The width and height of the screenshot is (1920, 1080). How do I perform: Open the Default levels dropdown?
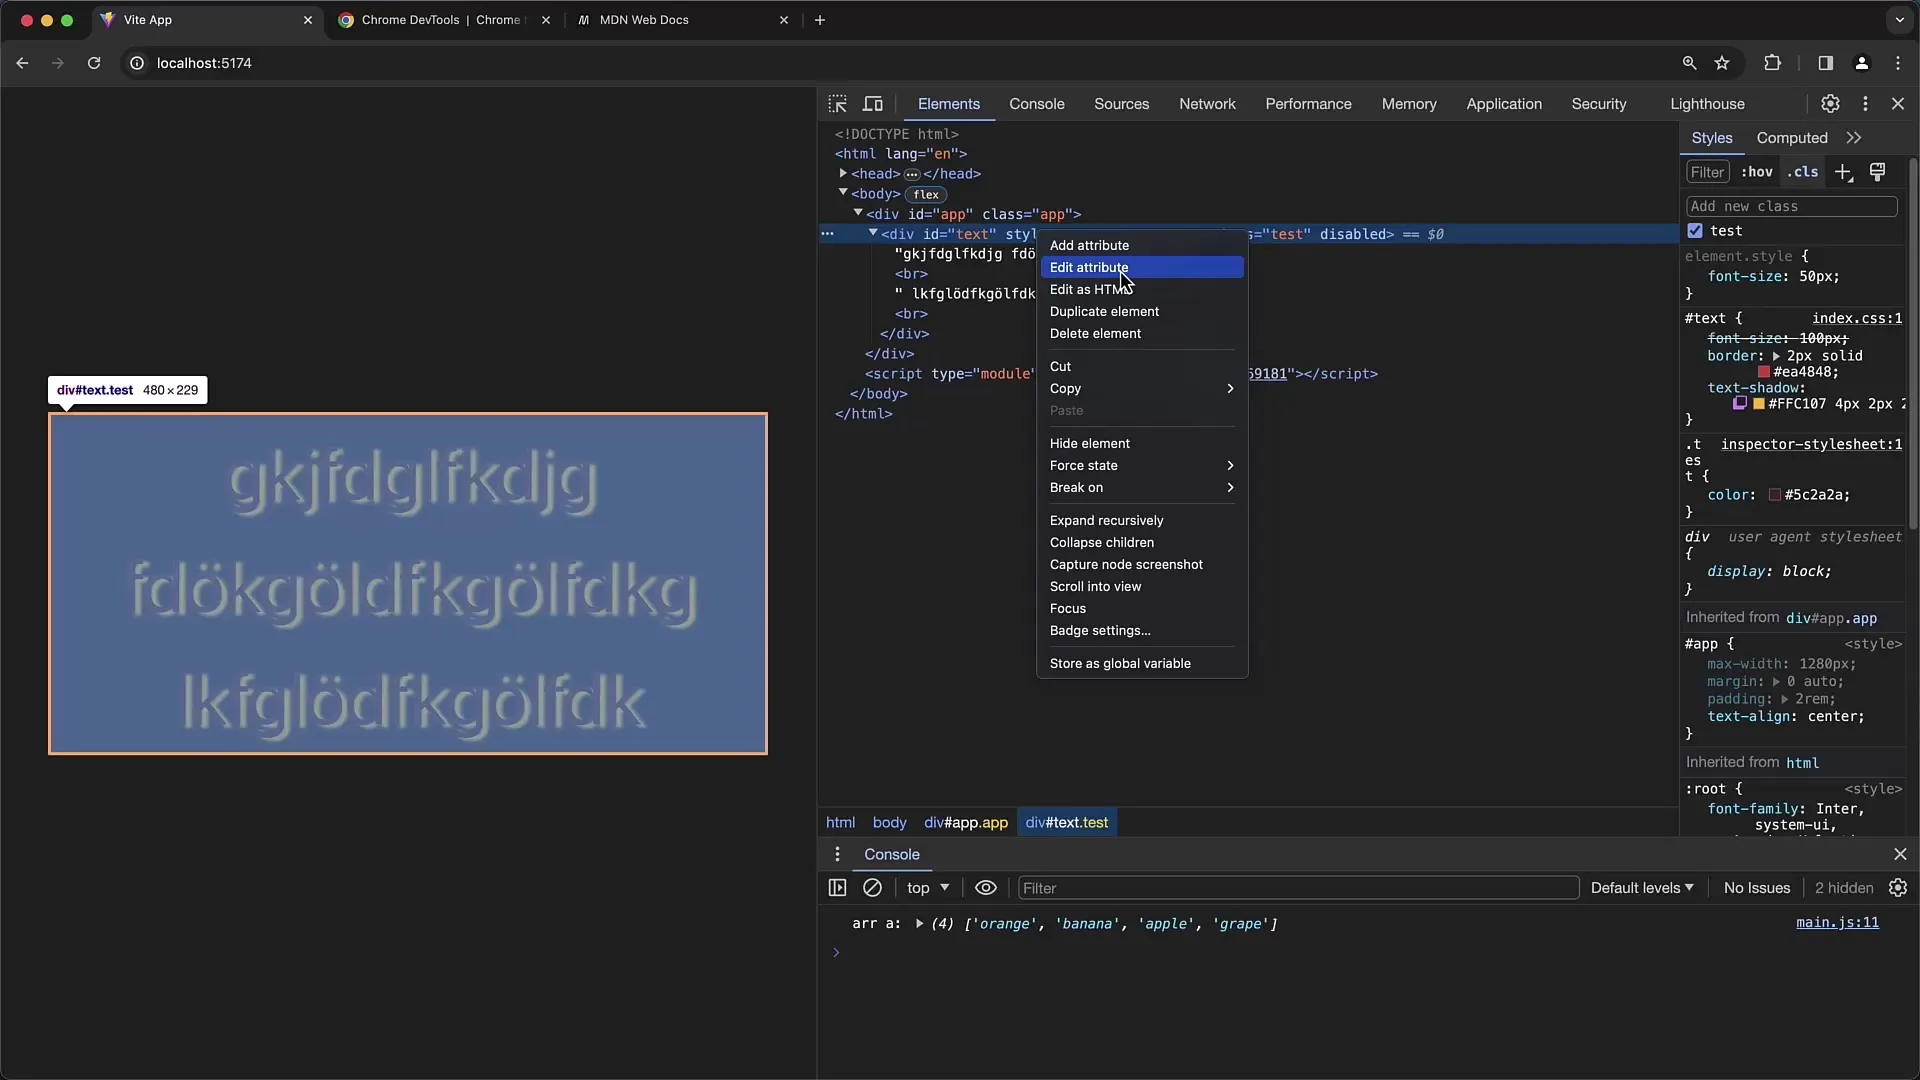tap(1642, 888)
